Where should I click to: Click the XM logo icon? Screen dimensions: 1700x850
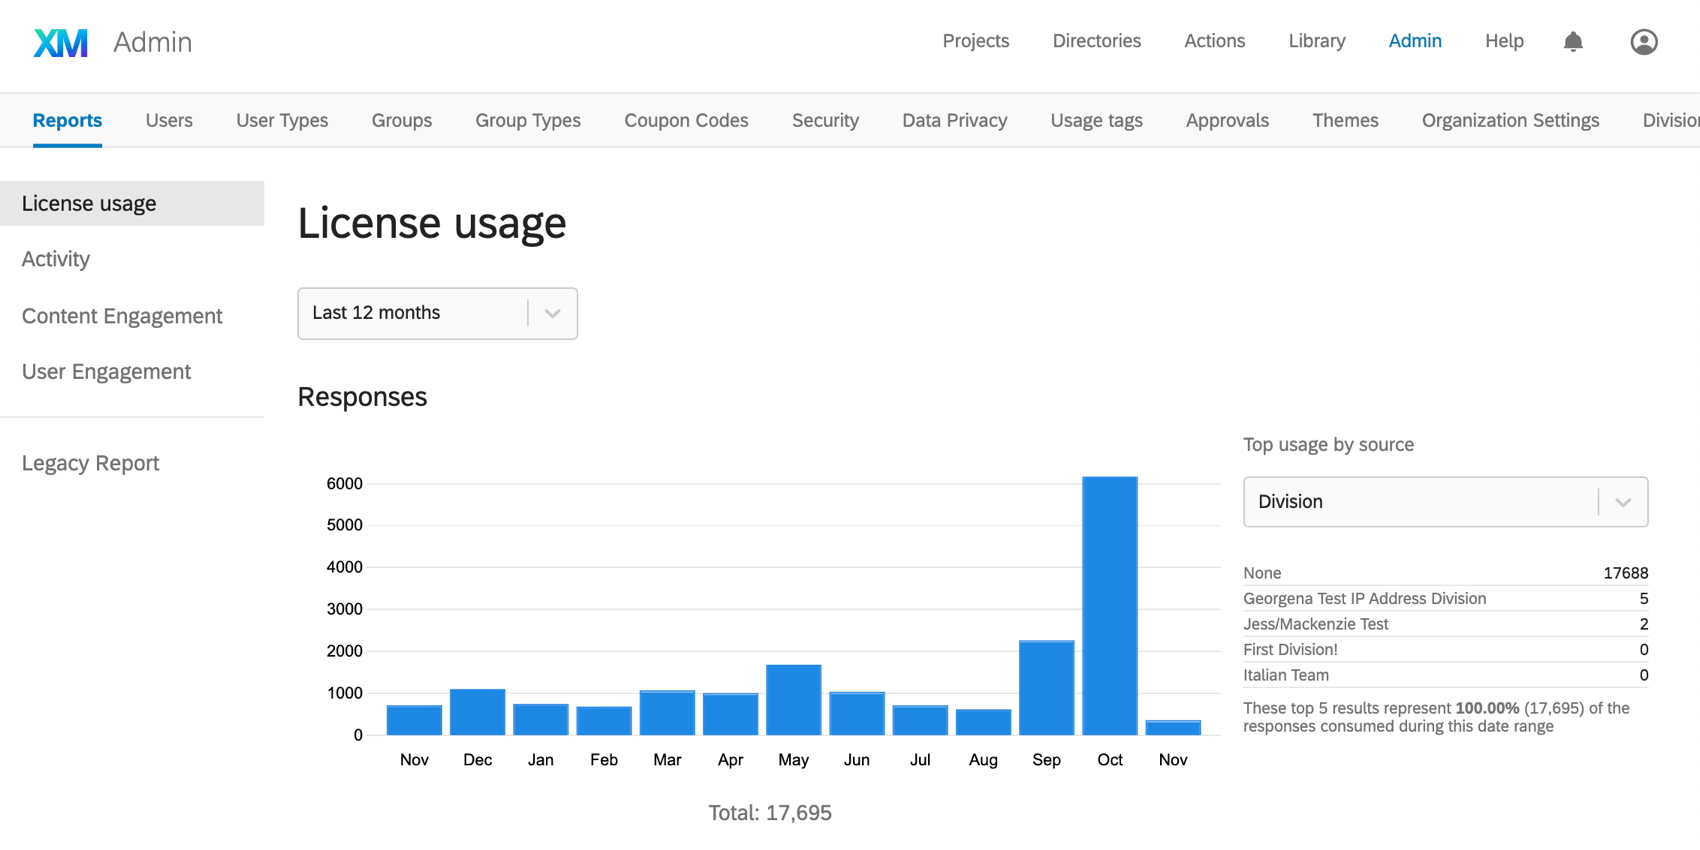point(61,42)
